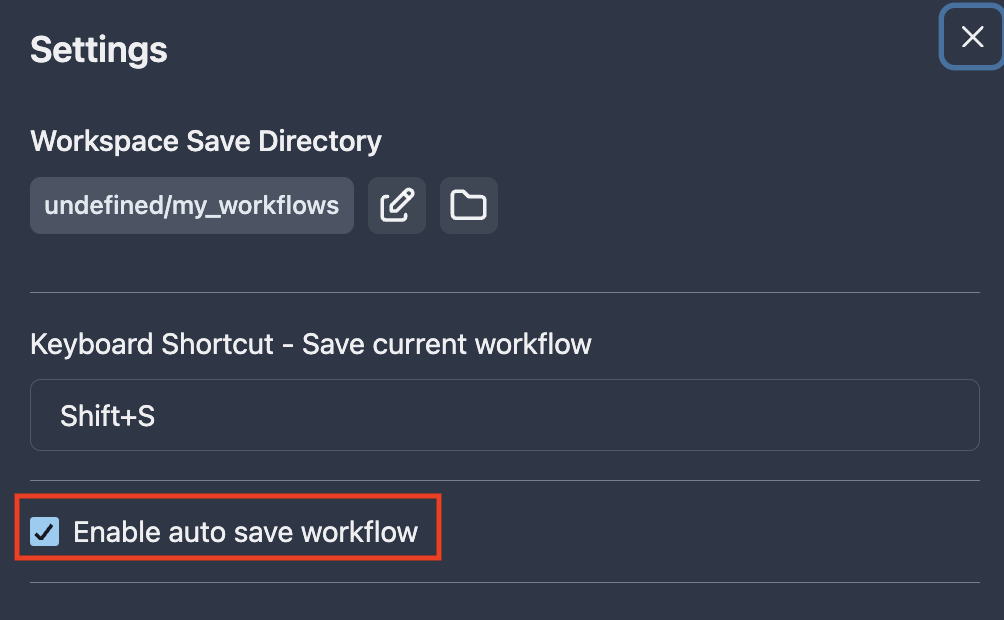Toggle the checked auto save box

point(45,531)
